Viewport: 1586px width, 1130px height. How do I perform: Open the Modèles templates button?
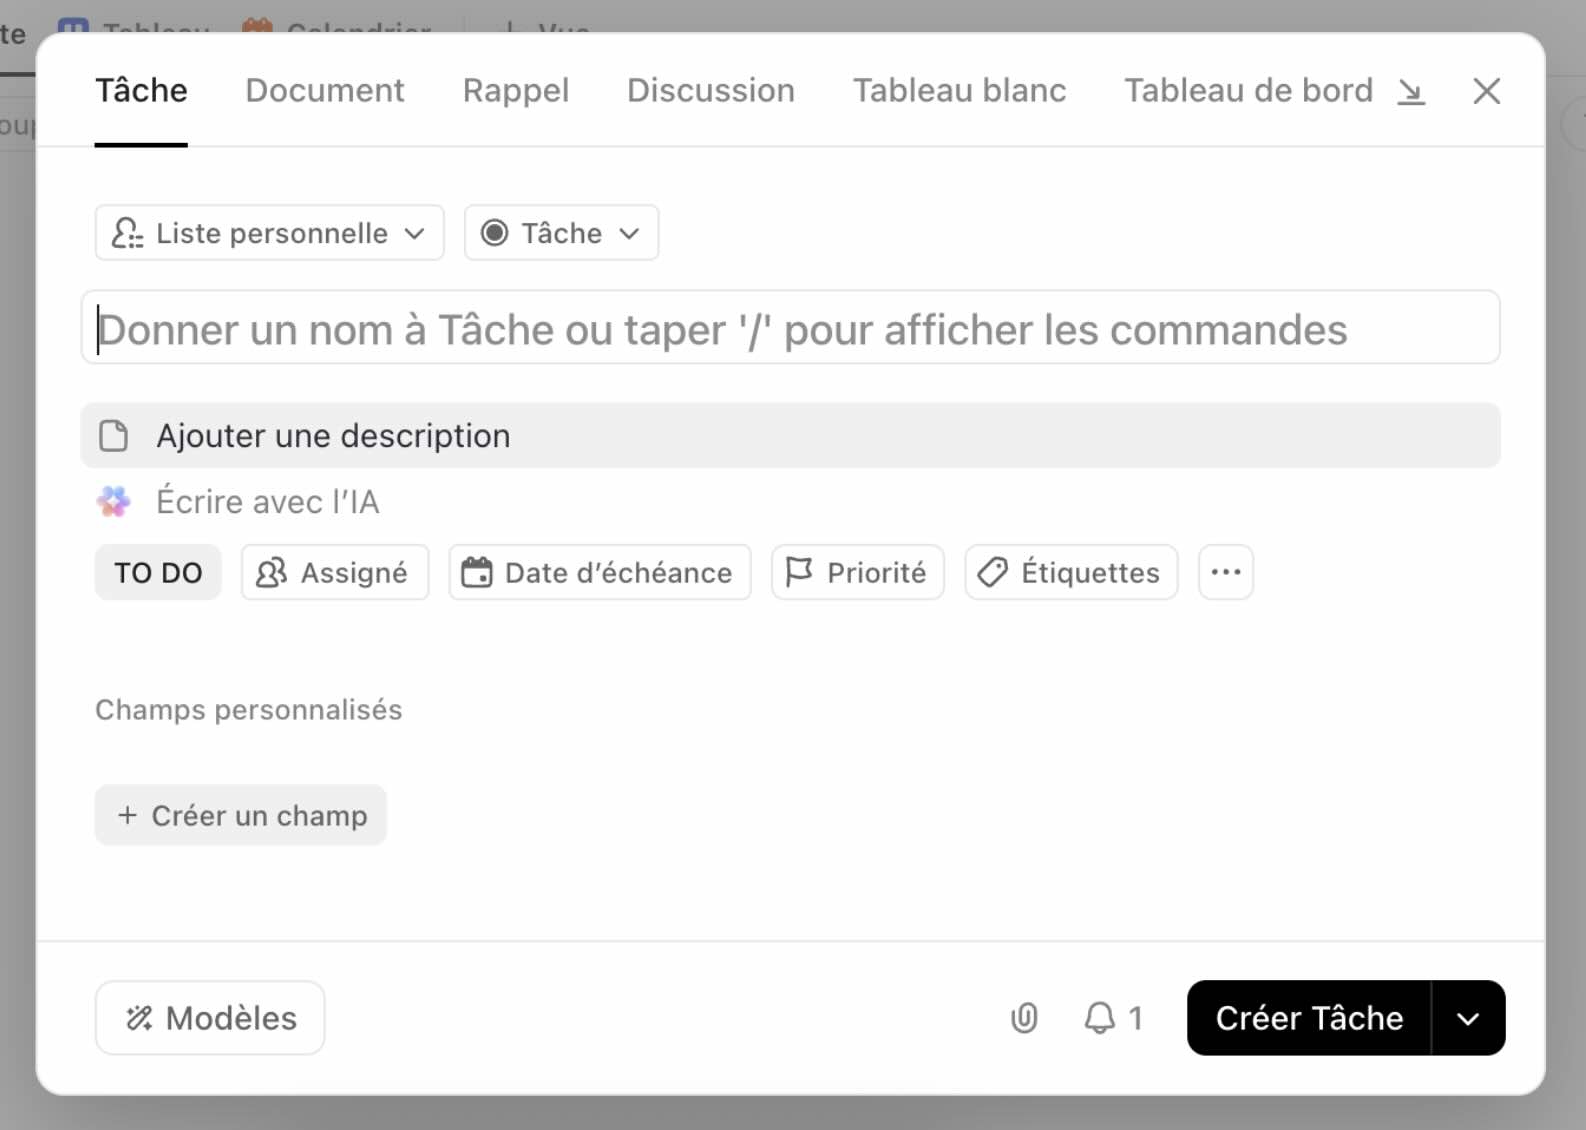coord(210,1018)
